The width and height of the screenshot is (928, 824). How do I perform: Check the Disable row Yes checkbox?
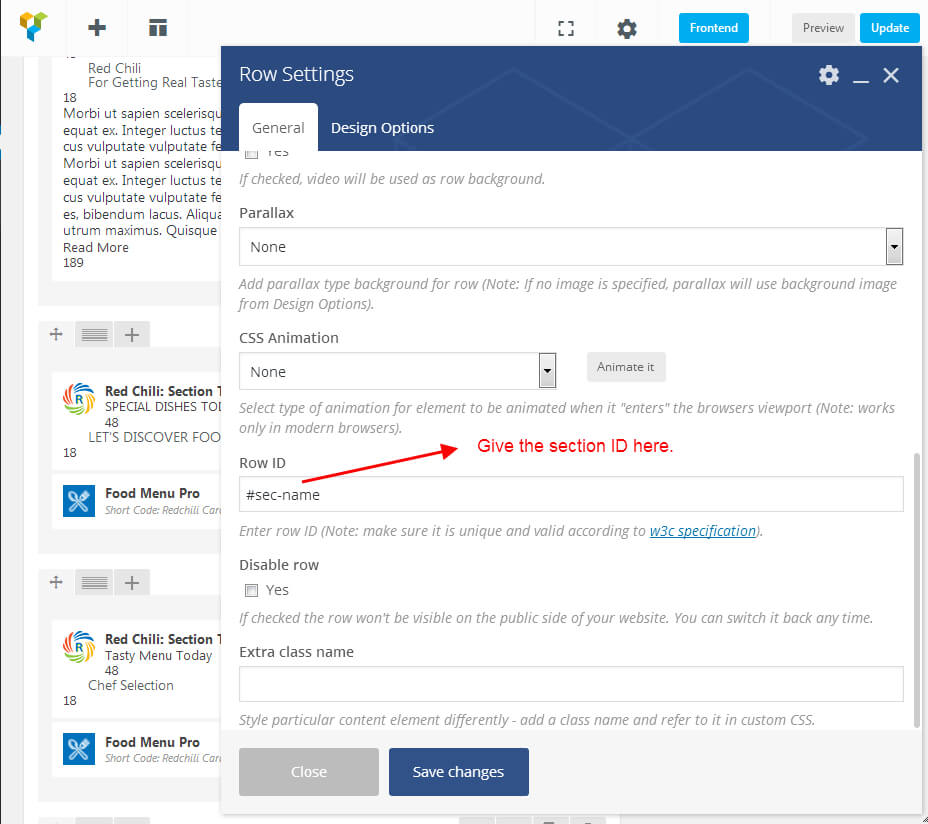[252, 590]
